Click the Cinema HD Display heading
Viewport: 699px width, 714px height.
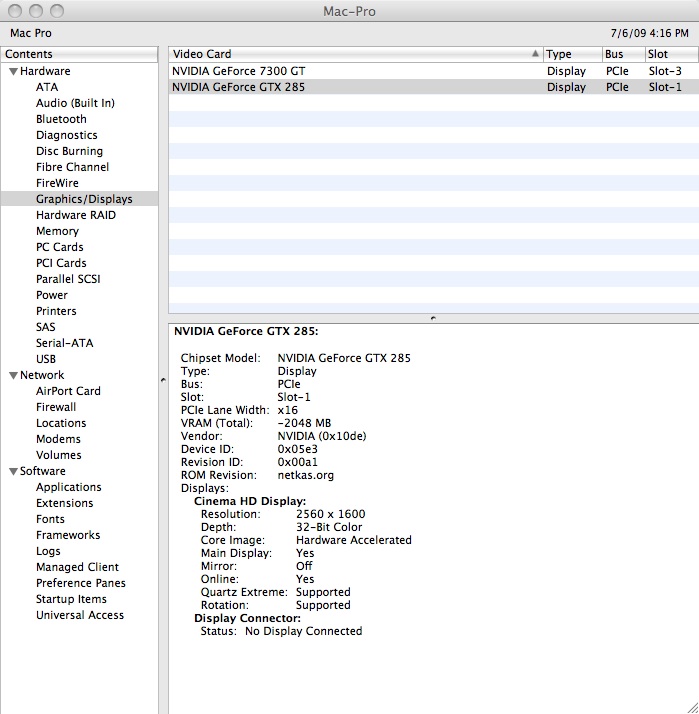pyautogui.click(x=250, y=501)
